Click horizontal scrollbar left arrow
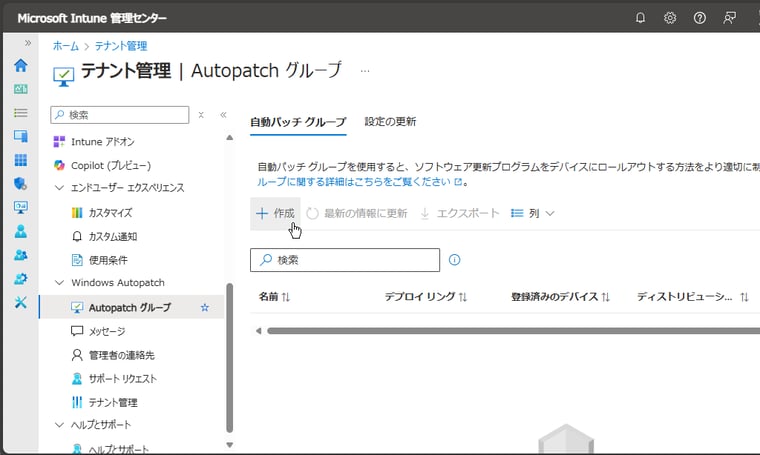This screenshot has height=455, width=760. 258,331
